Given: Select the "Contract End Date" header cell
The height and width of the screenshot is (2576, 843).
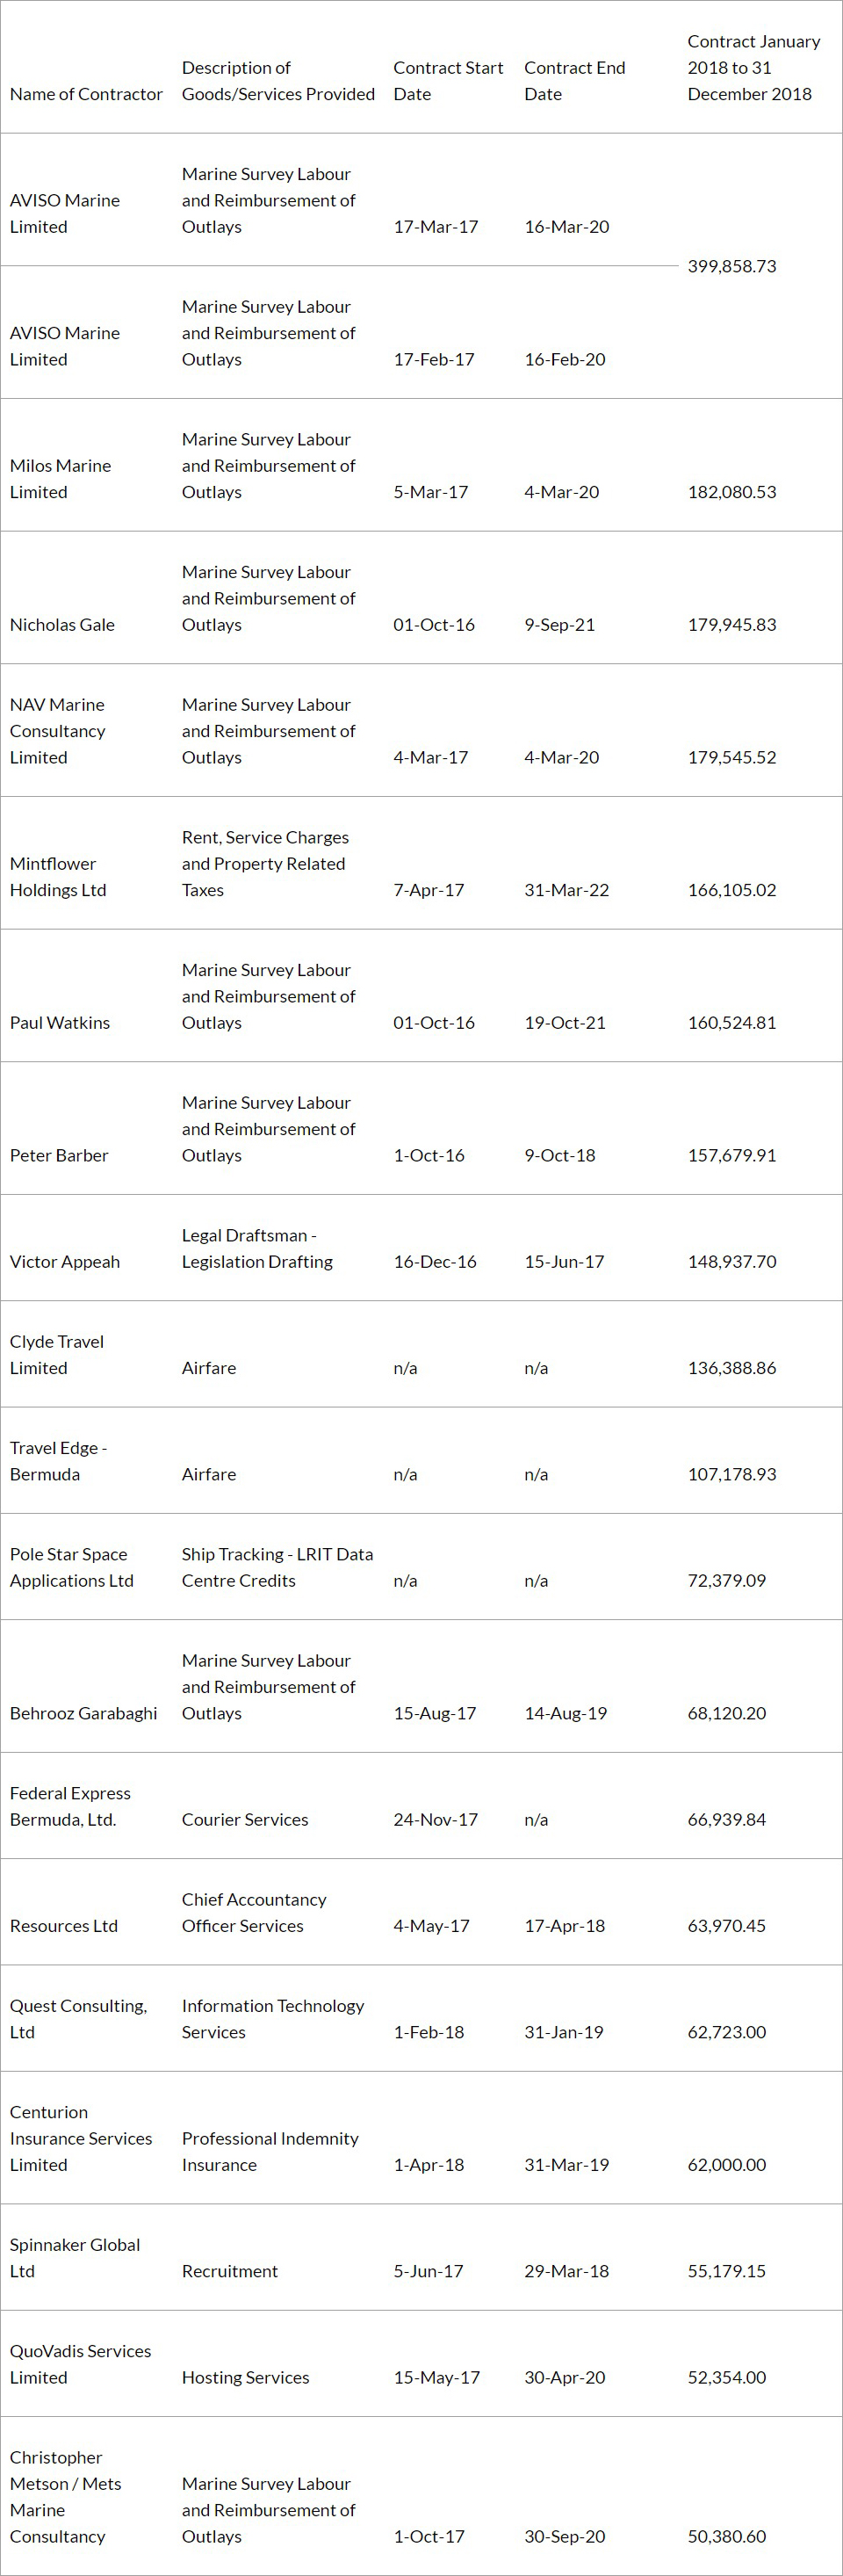Looking at the screenshot, I should pos(574,81).
